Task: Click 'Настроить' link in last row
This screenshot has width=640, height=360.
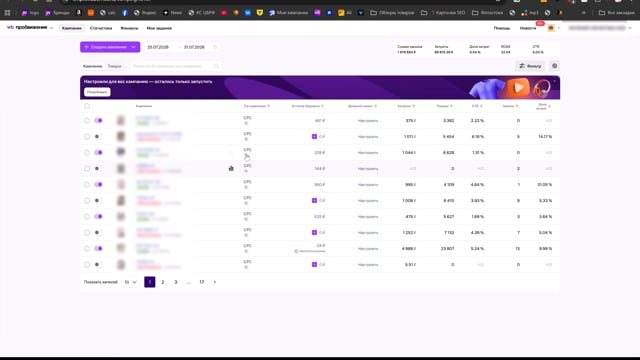Action: click(368, 264)
